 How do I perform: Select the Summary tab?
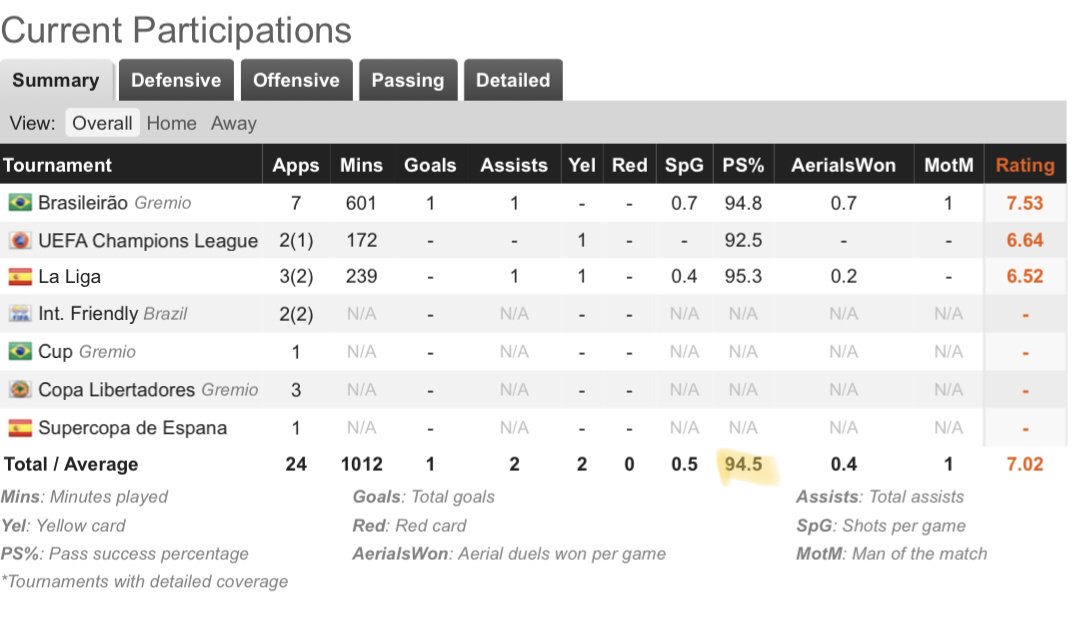(x=56, y=80)
